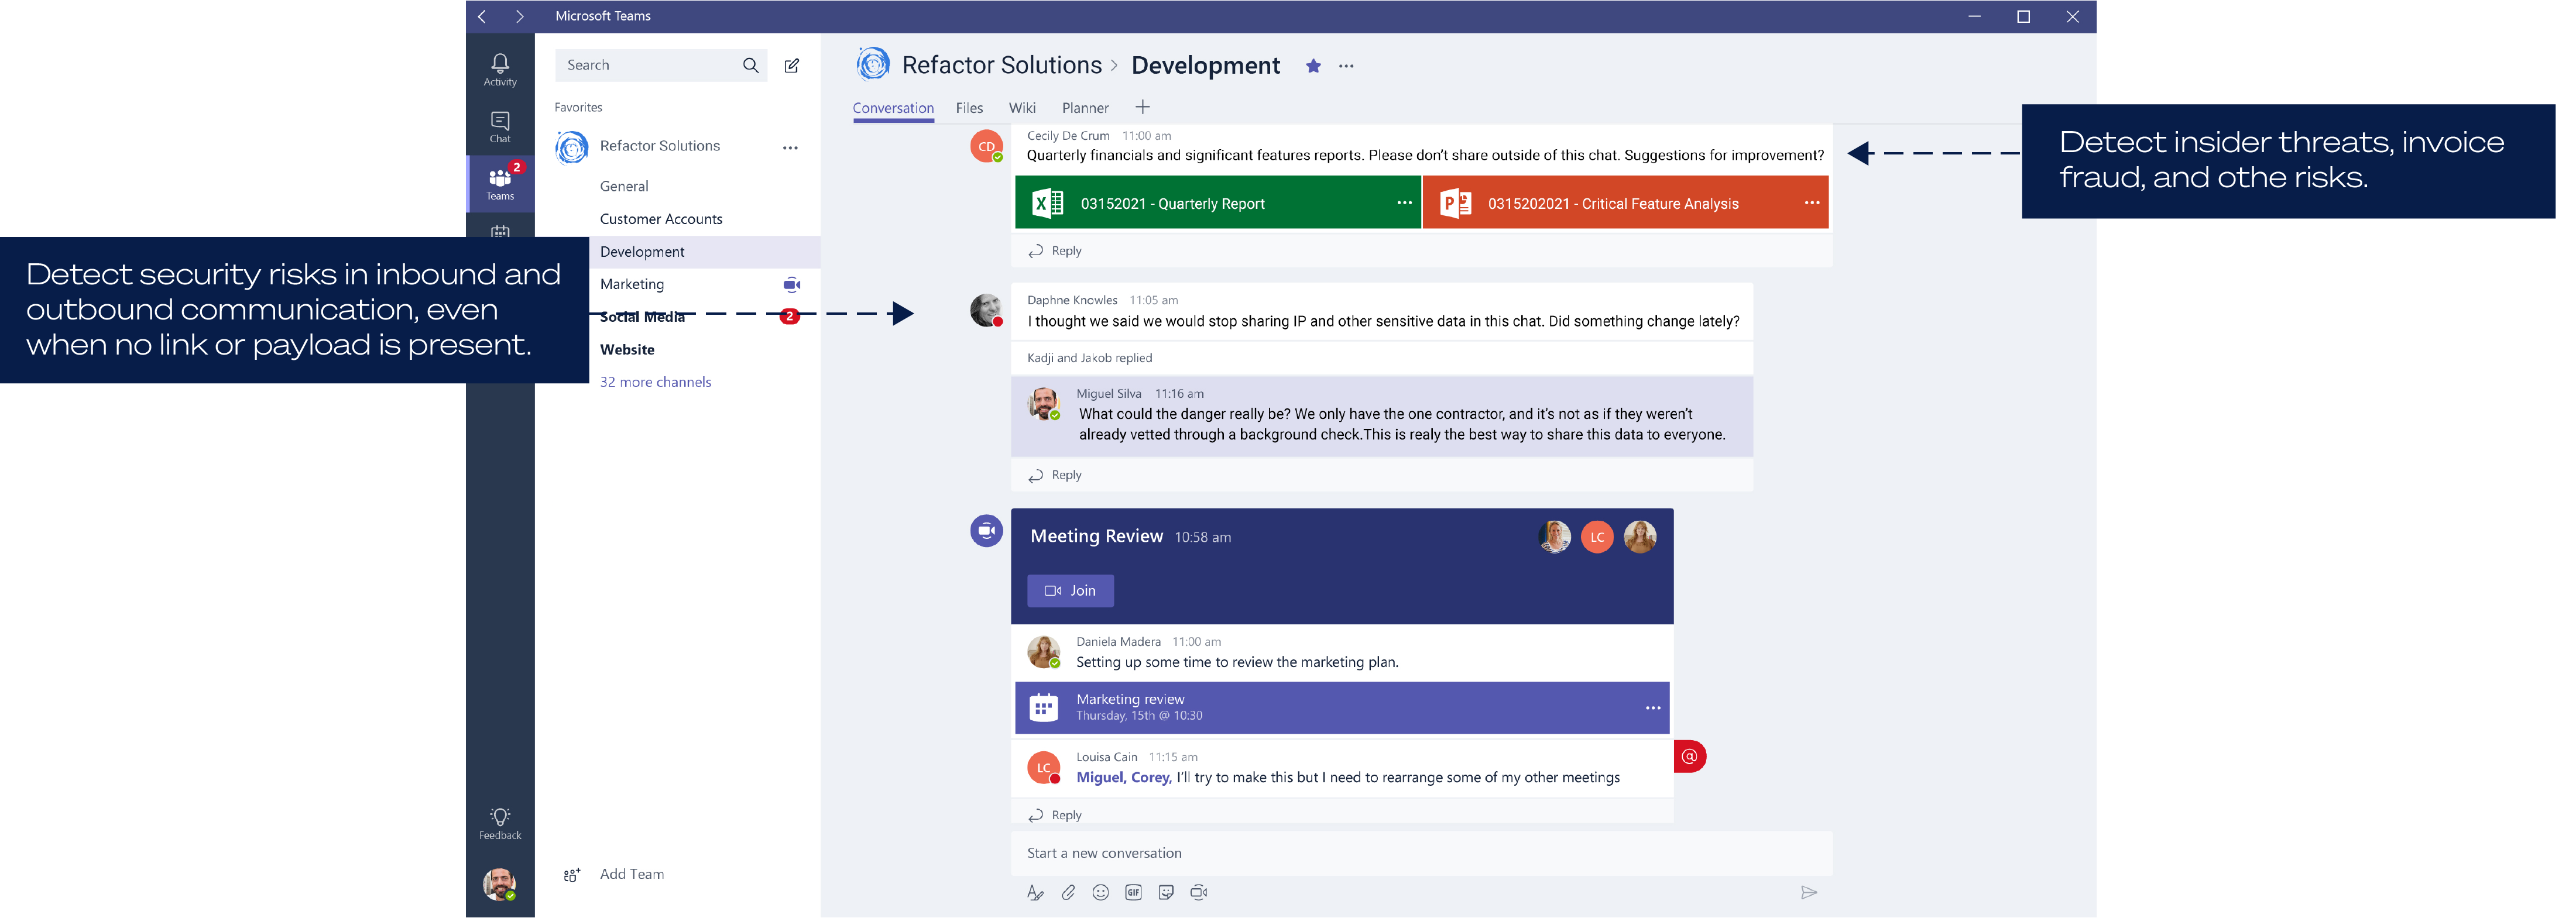The image size is (2576, 918).
Task: Click Daphne Knowles' avatar
Action: [986, 310]
